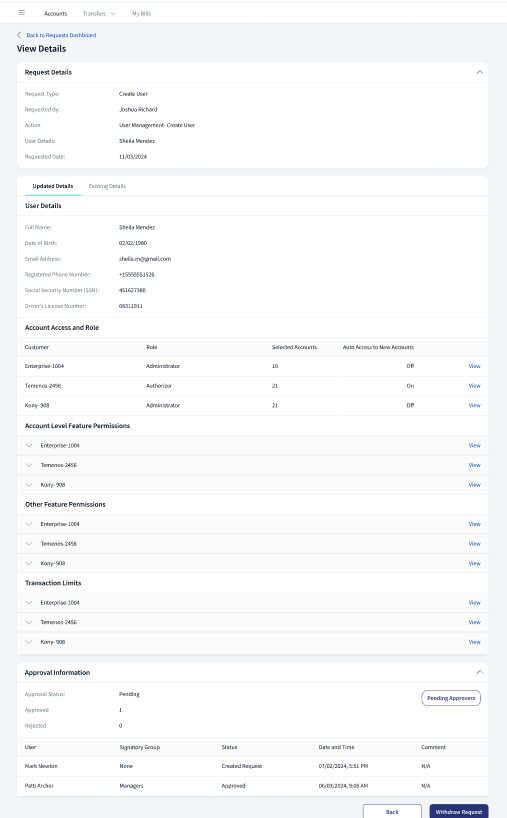Open the hamburger navigation menu
Screen dimensions: 507x818
(x=22, y=13)
